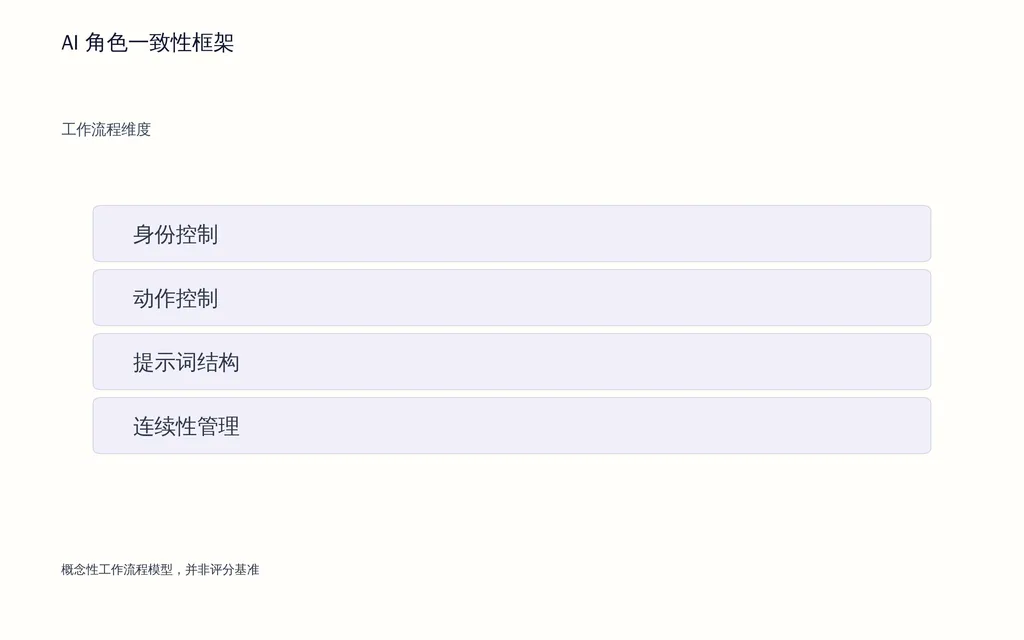Choose the continuity management dimension row
The height and width of the screenshot is (640, 1024).
(511, 426)
